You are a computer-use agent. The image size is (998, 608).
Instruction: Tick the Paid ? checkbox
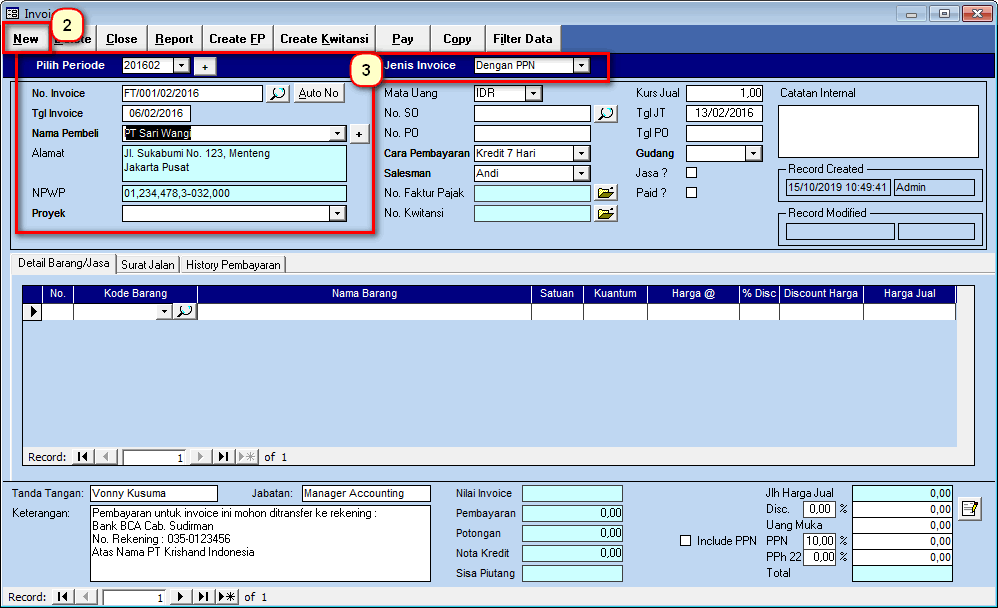tap(691, 193)
